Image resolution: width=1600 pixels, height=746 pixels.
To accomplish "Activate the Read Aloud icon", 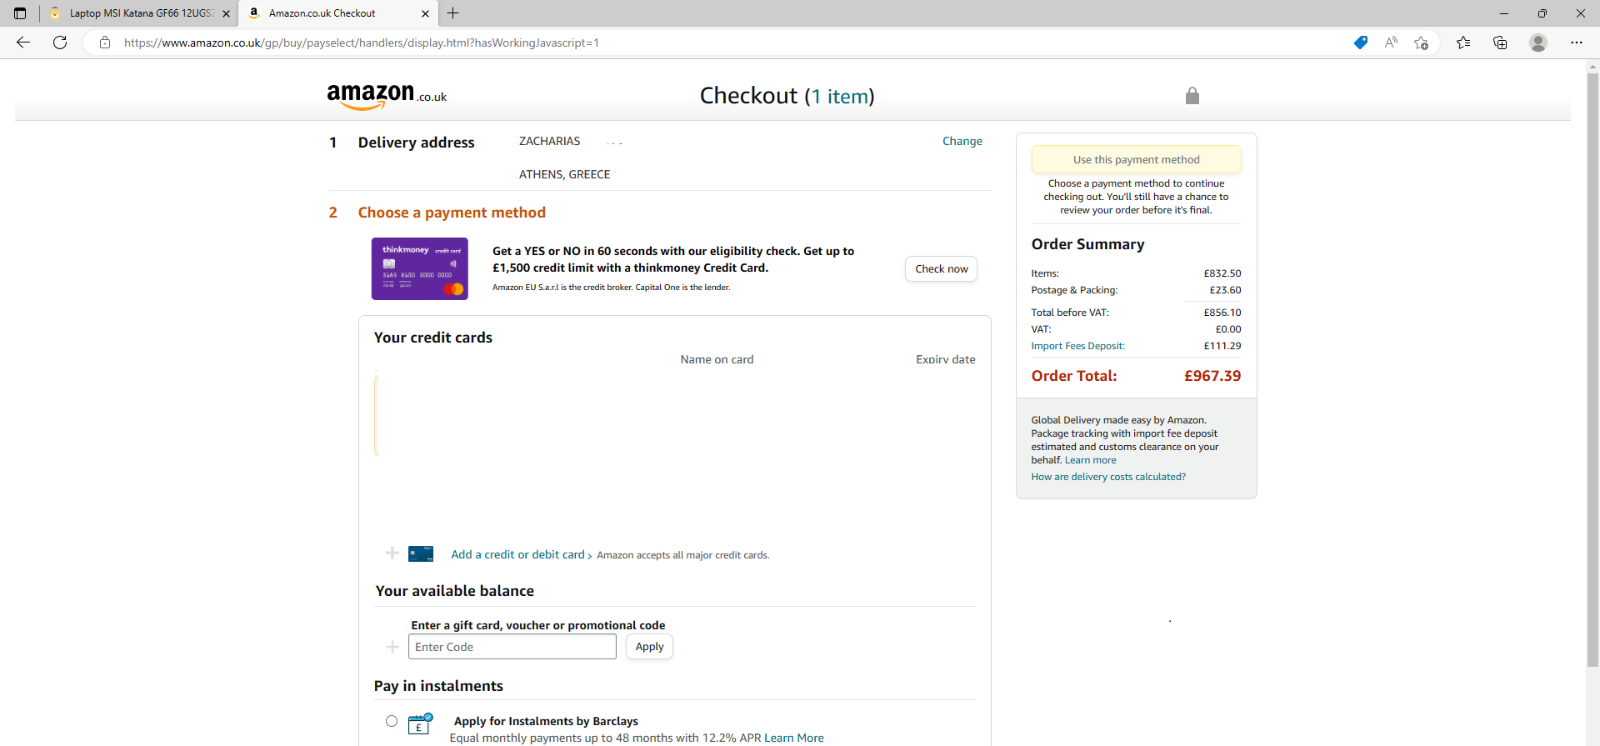I will click(1391, 42).
